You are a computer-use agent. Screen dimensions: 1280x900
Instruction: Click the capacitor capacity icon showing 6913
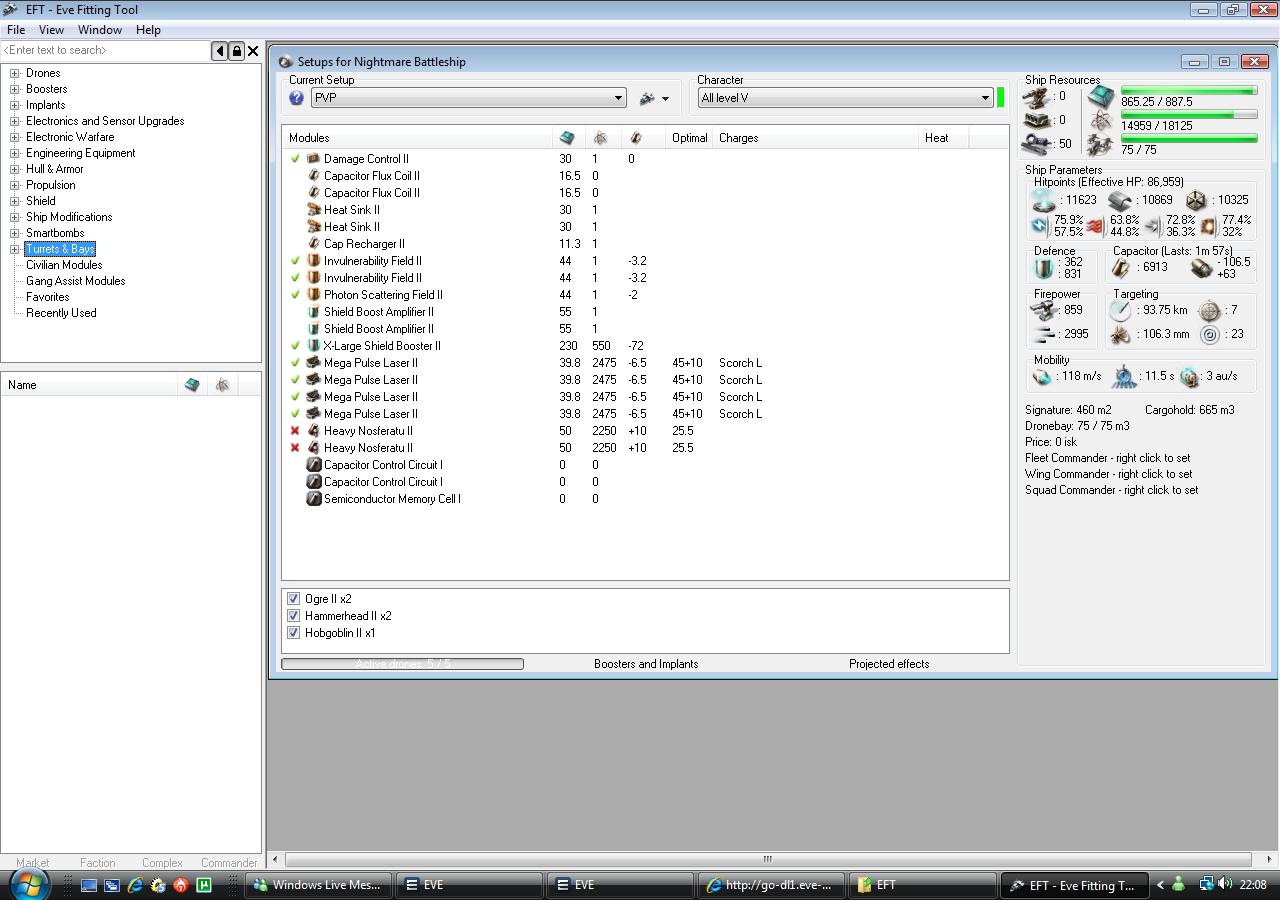tap(1121, 268)
